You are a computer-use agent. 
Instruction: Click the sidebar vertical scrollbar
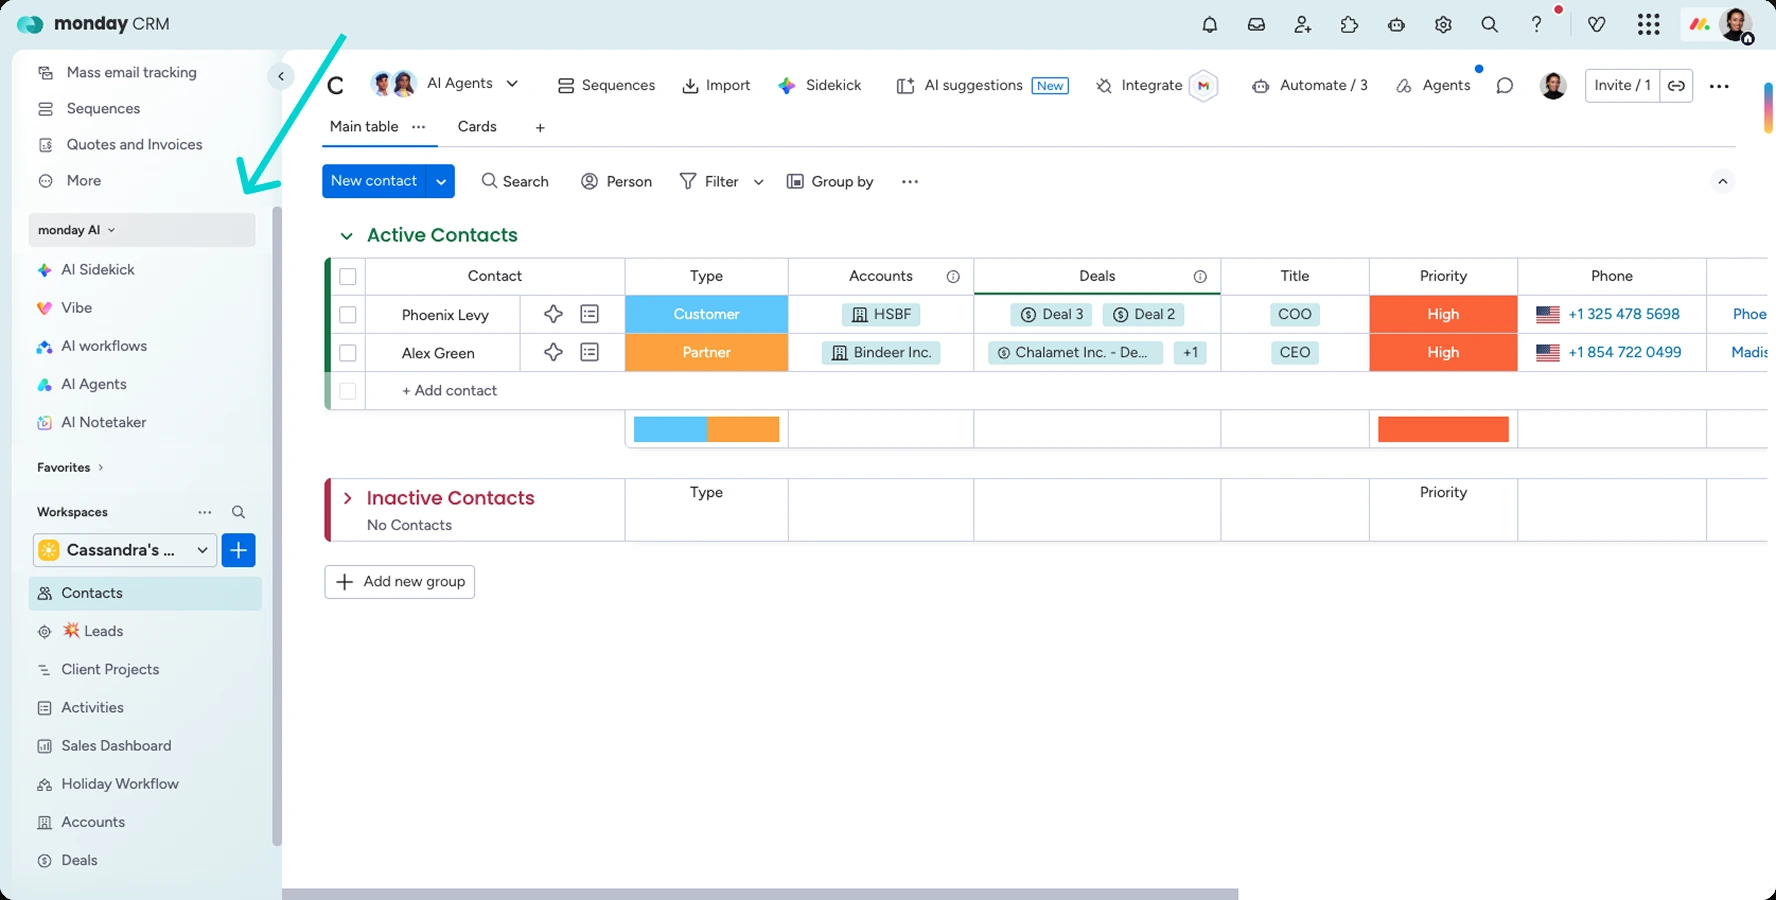(277, 525)
